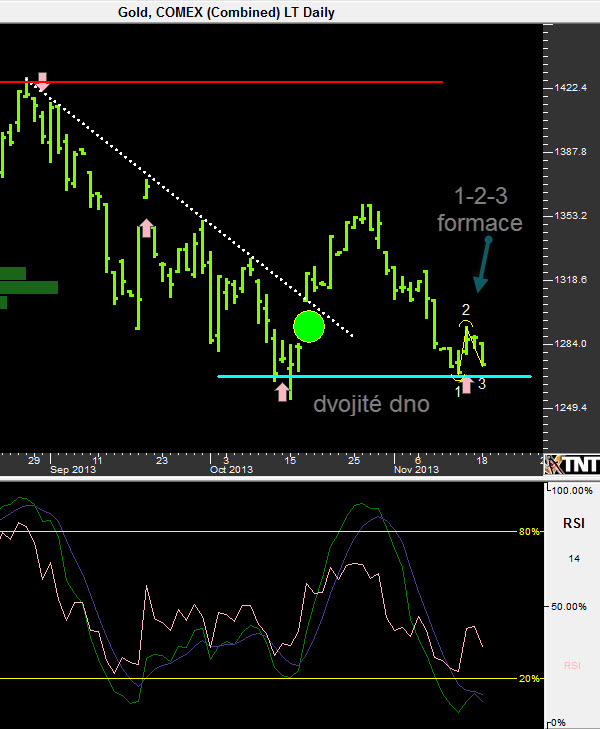
Task: Select the longest dark green bar at left
Action: [29, 287]
